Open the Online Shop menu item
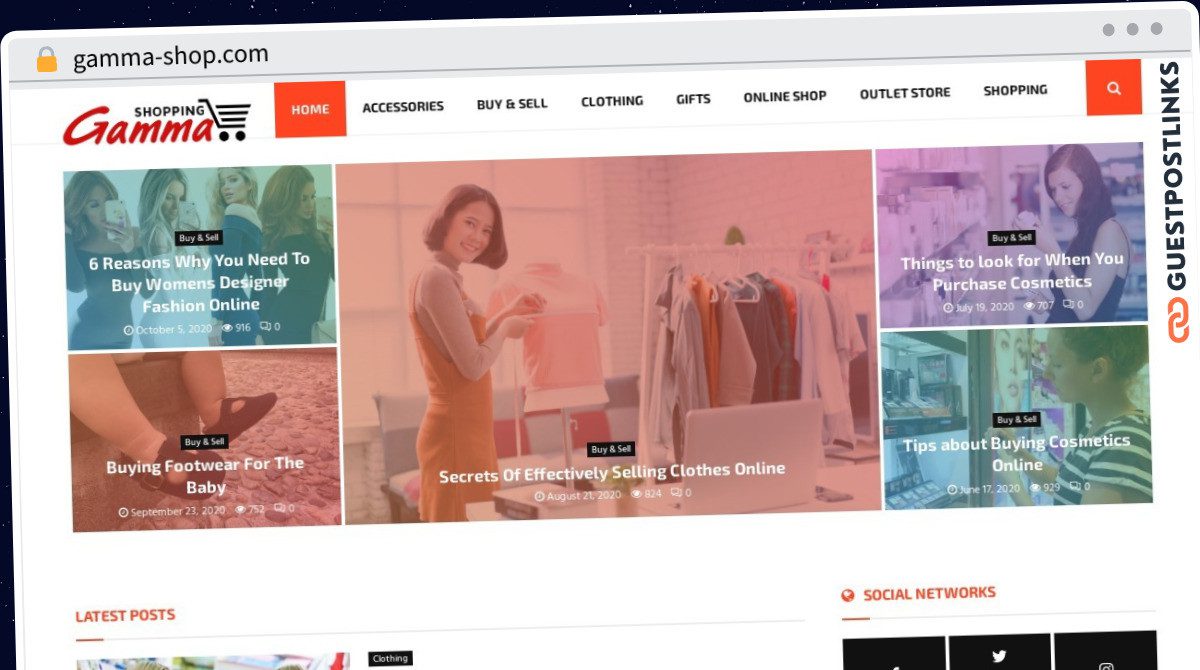The image size is (1200, 670). tap(785, 96)
